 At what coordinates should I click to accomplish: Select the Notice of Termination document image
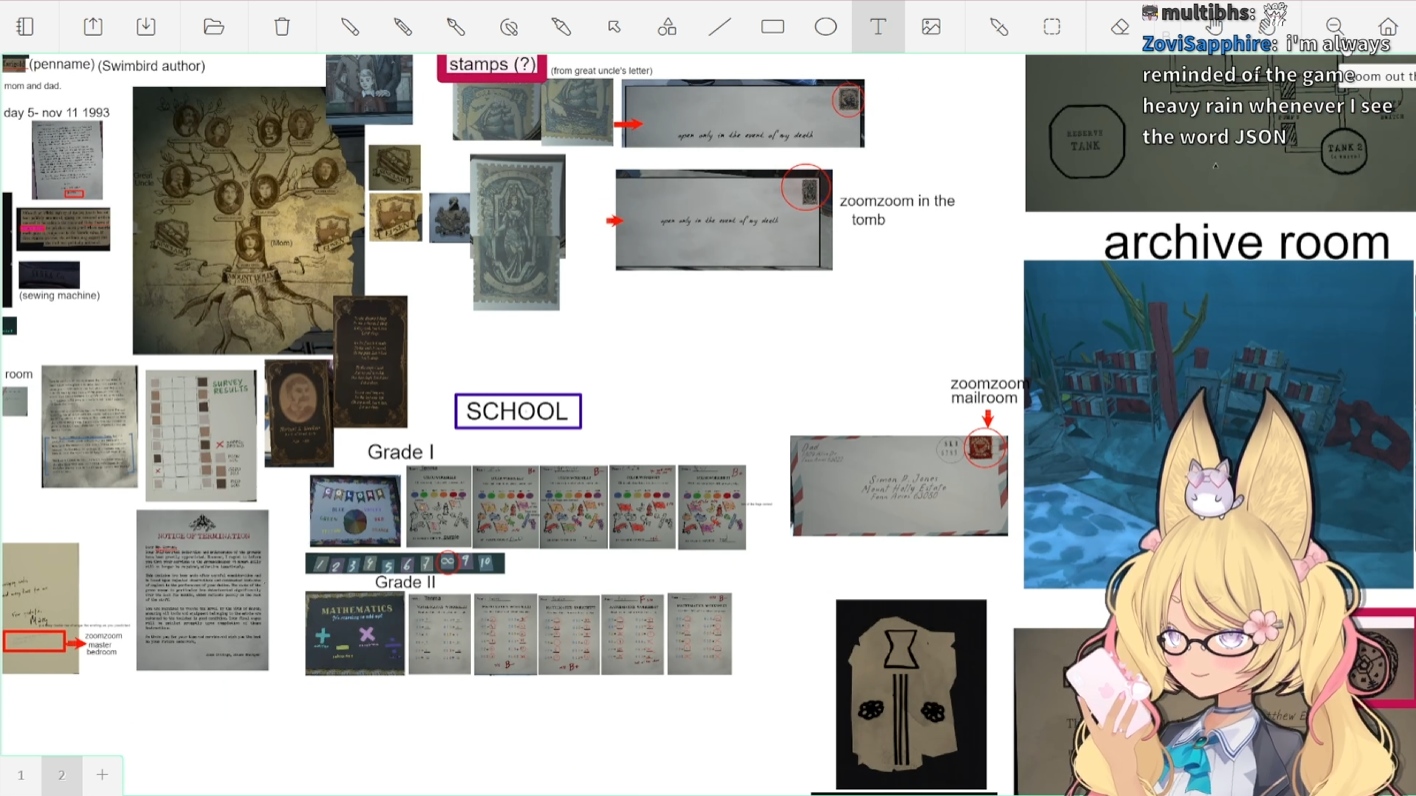[x=202, y=590]
